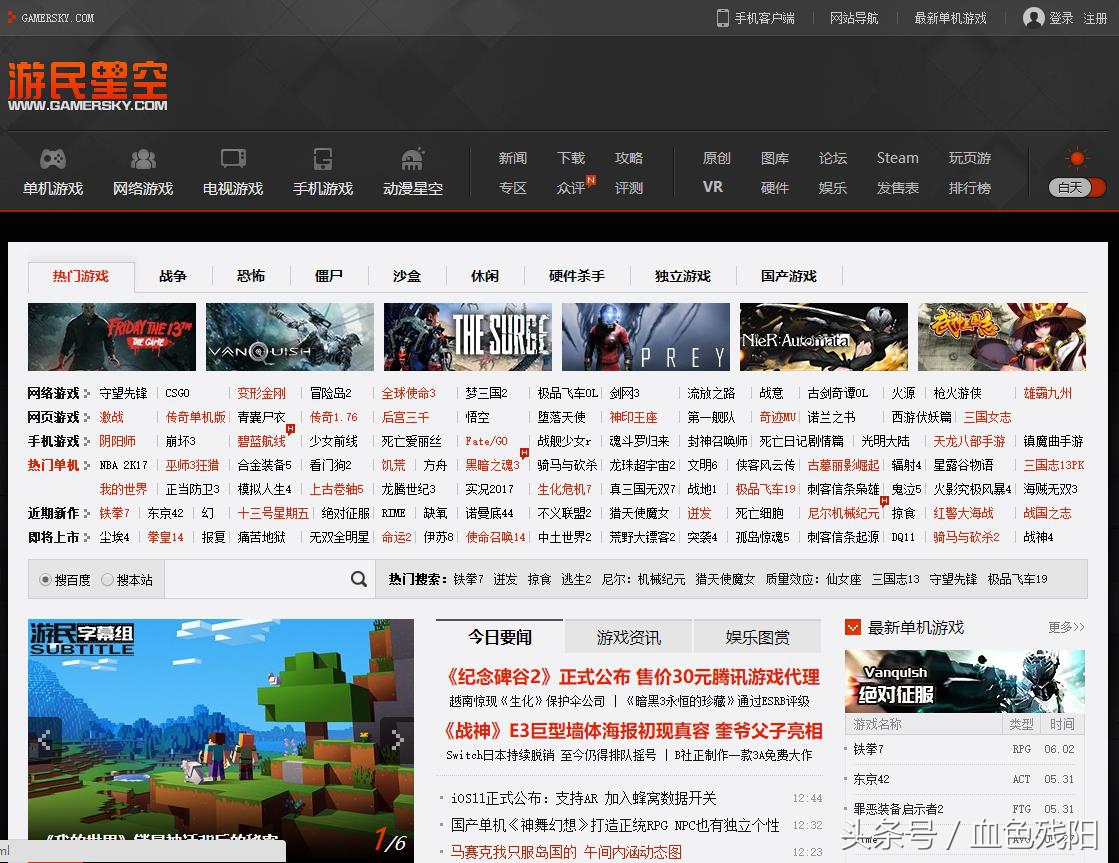Image resolution: width=1119 pixels, height=863 pixels.
Task: Click the 手机游戏 smartphone icon
Action: click(x=322, y=160)
